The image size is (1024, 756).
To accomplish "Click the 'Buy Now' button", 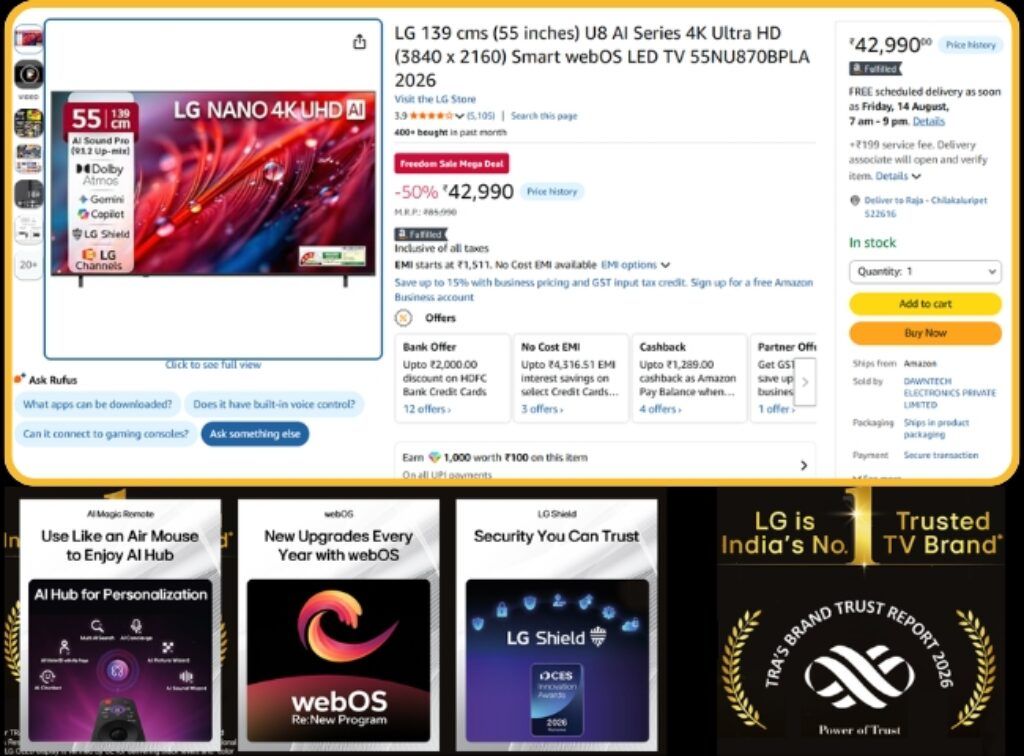I will pos(925,333).
